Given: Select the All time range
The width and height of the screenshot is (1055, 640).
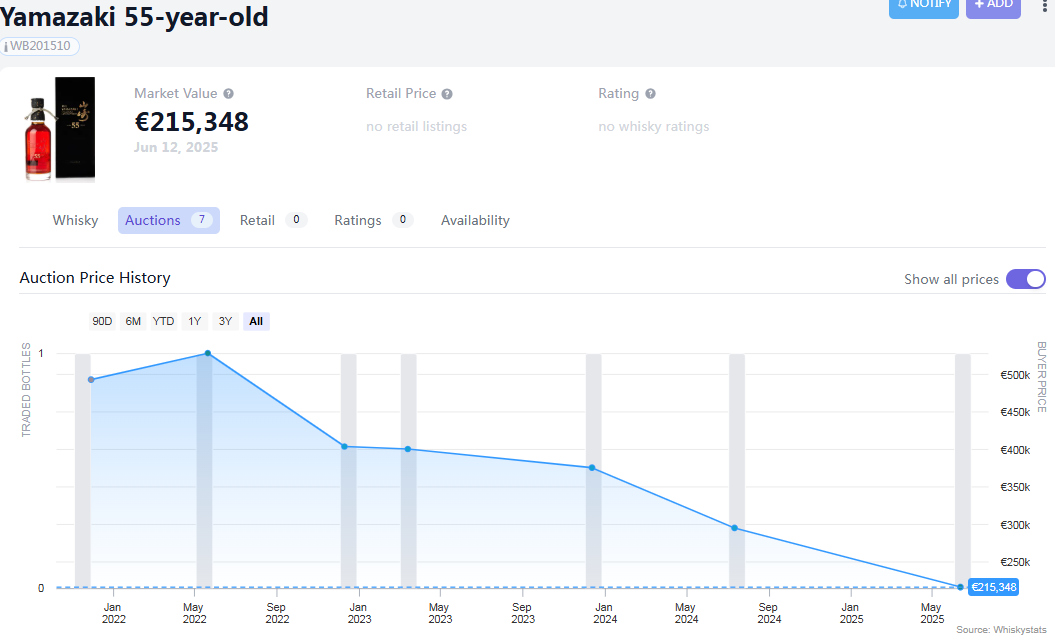Looking at the screenshot, I should 256,321.
